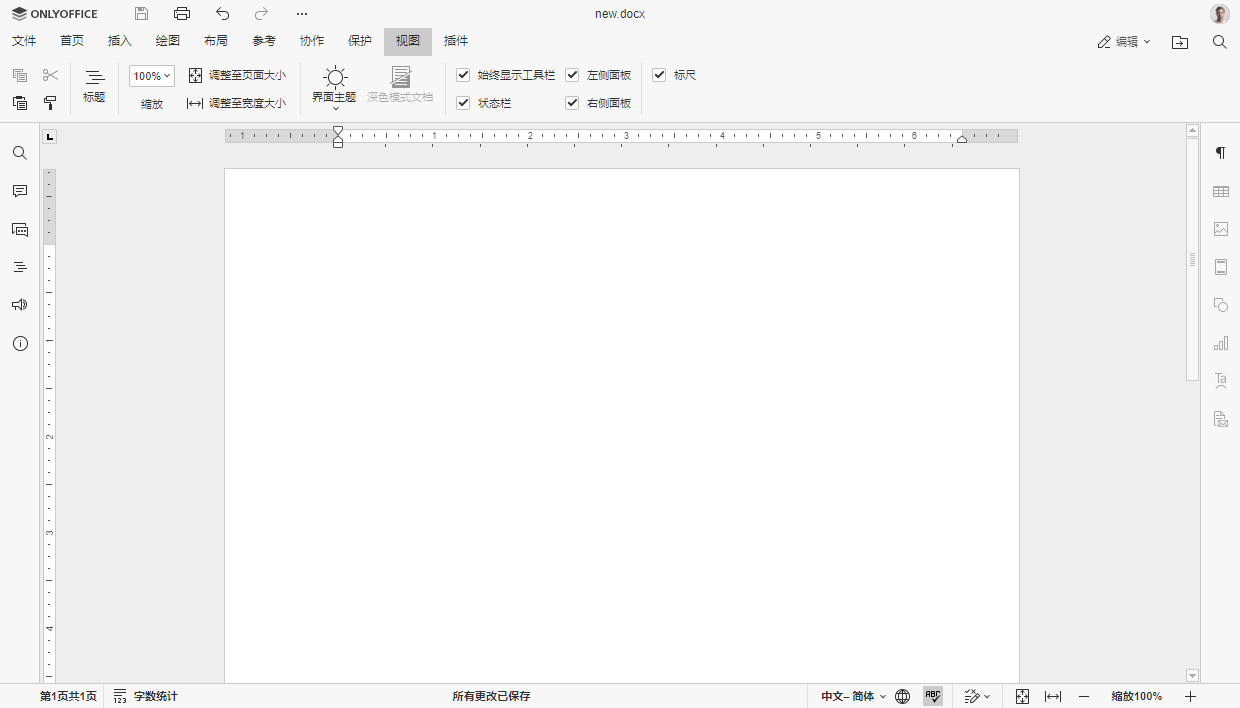Click fit to page icon in status bar
Image resolution: width=1240 pixels, height=708 pixels.
pos(1022,696)
